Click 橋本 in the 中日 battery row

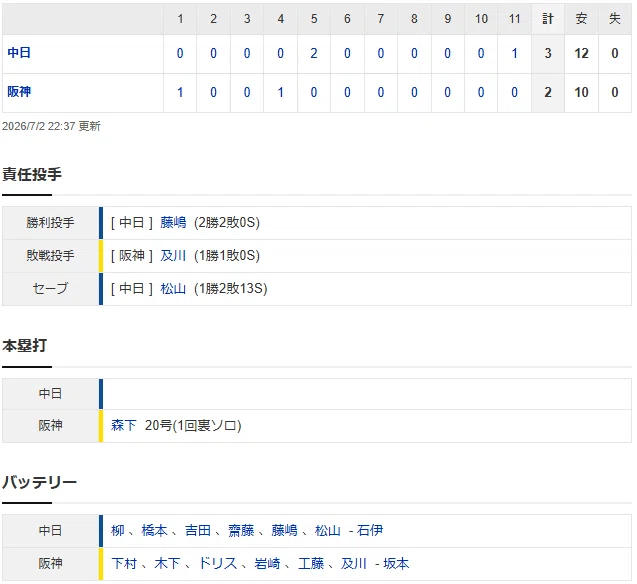(x=154, y=530)
